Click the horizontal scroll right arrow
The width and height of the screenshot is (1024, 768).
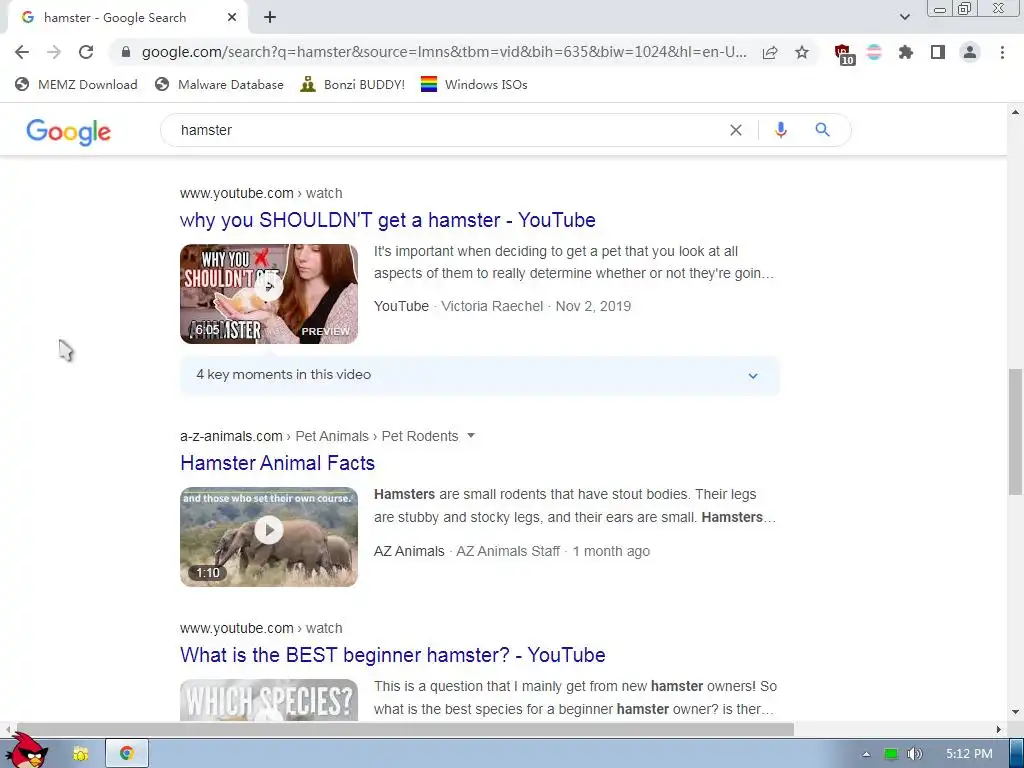[999, 729]
